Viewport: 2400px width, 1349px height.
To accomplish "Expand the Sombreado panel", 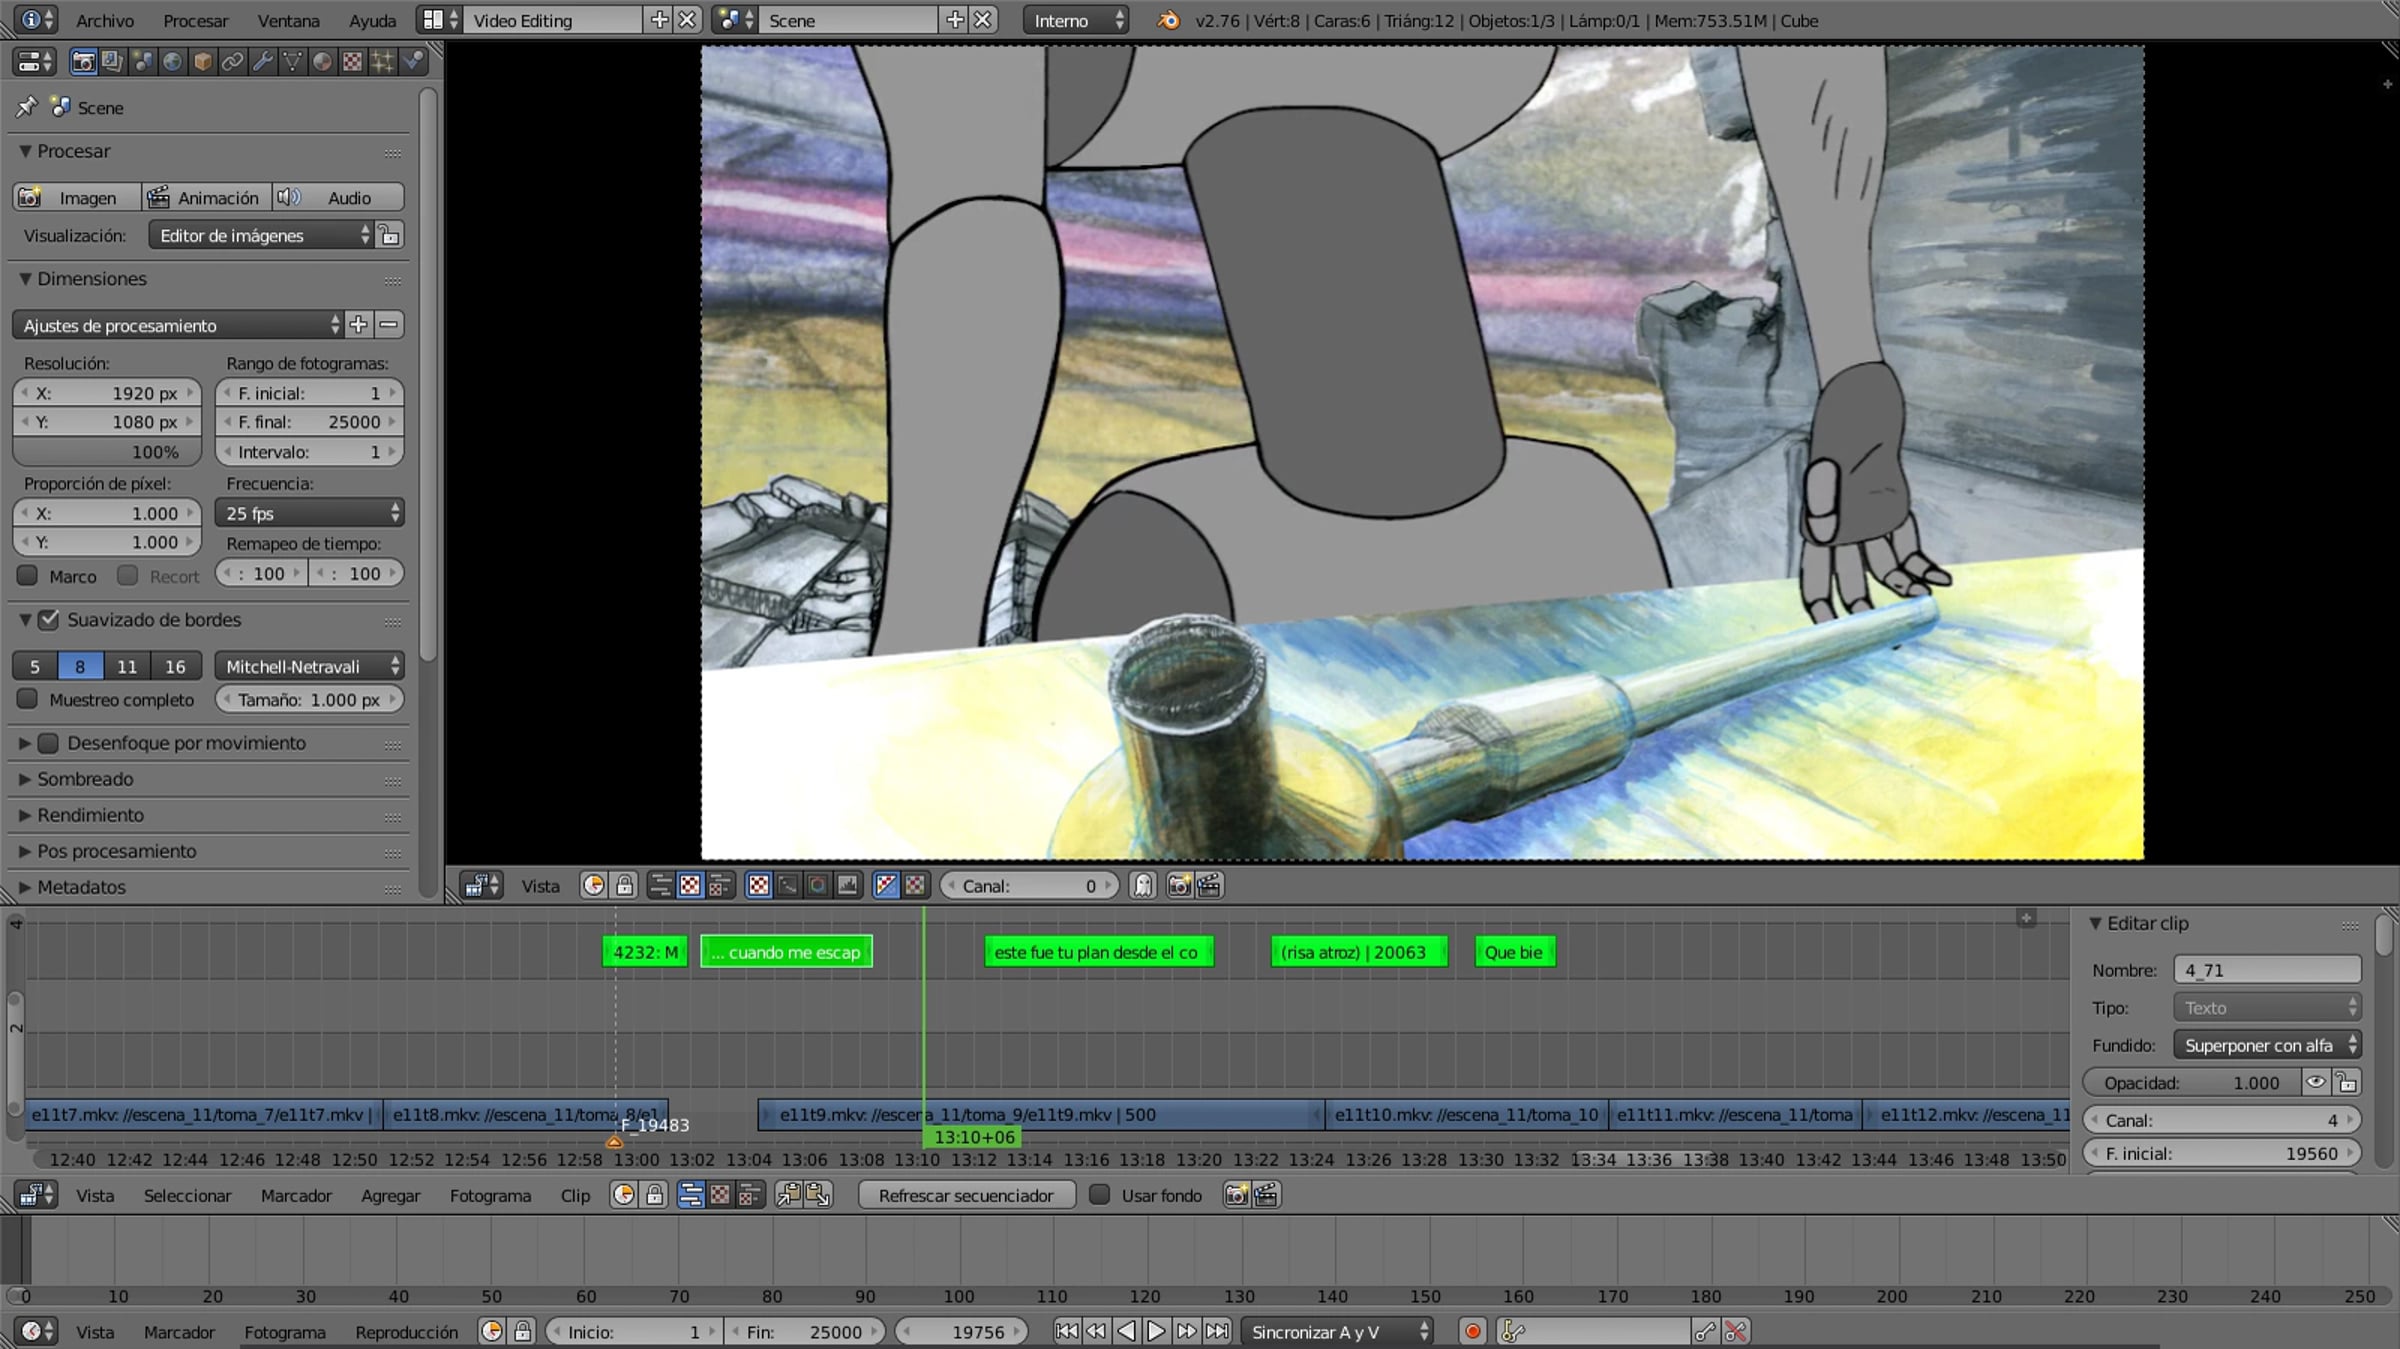I will point(85,779).
